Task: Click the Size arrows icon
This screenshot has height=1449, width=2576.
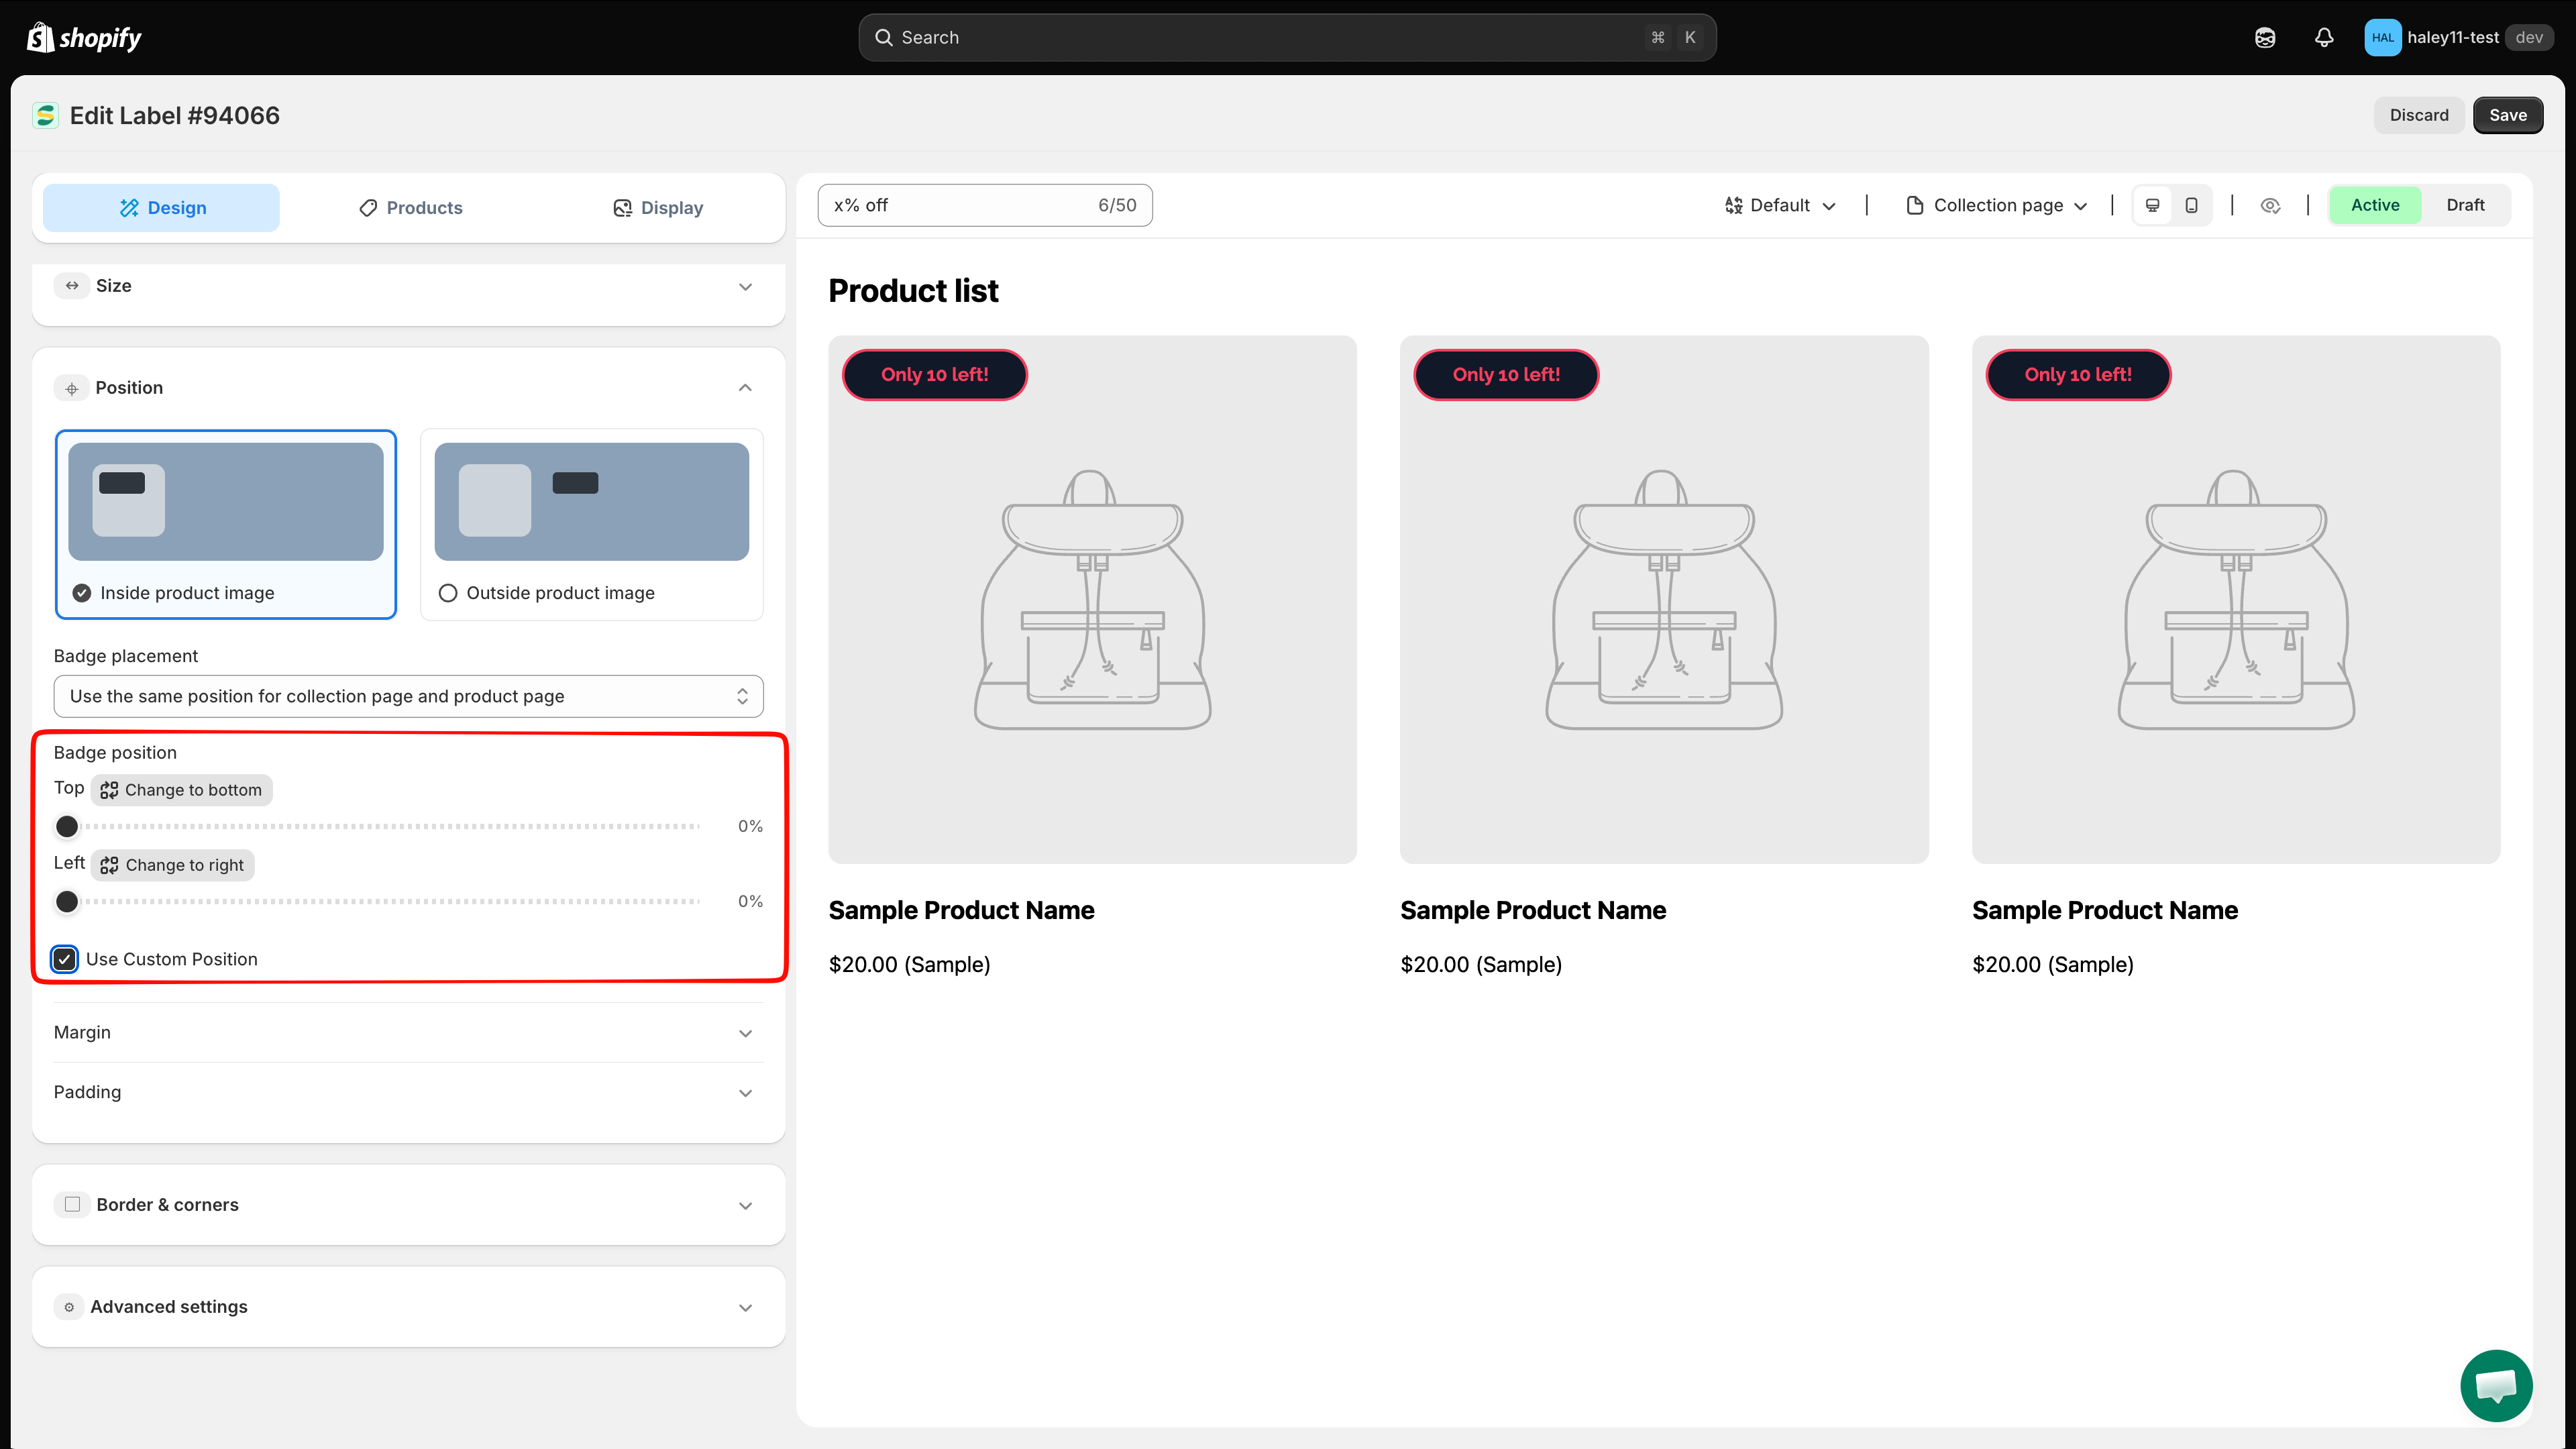Action: click(72, 286)
